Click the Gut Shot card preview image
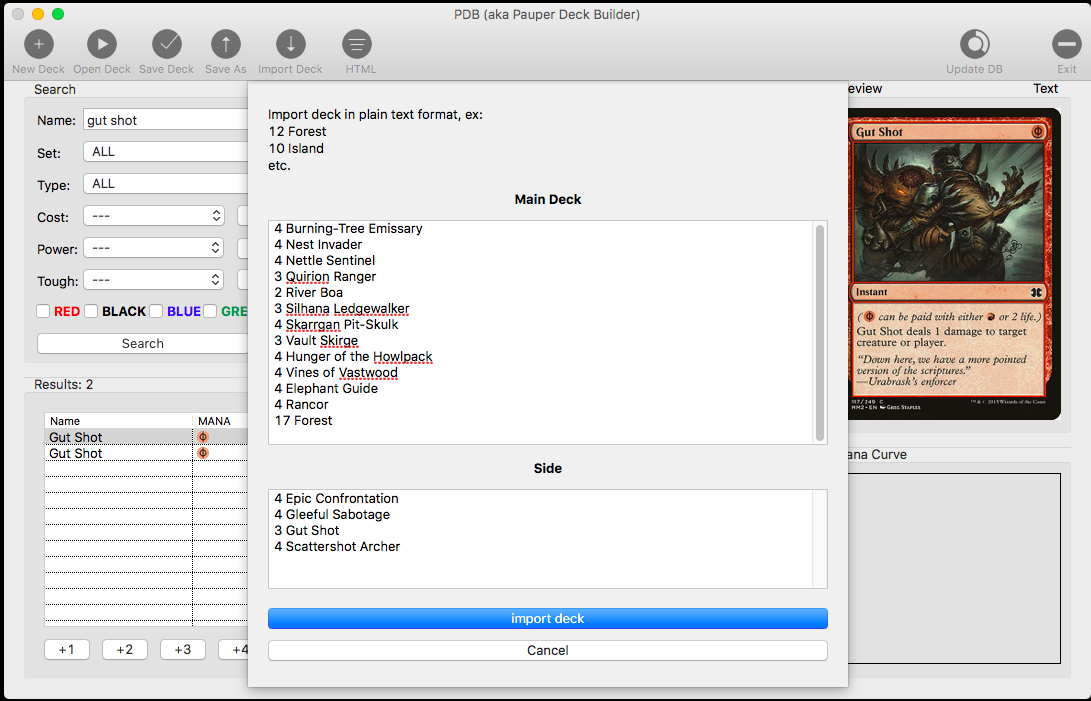1091x701 pixels. point(954,264)
